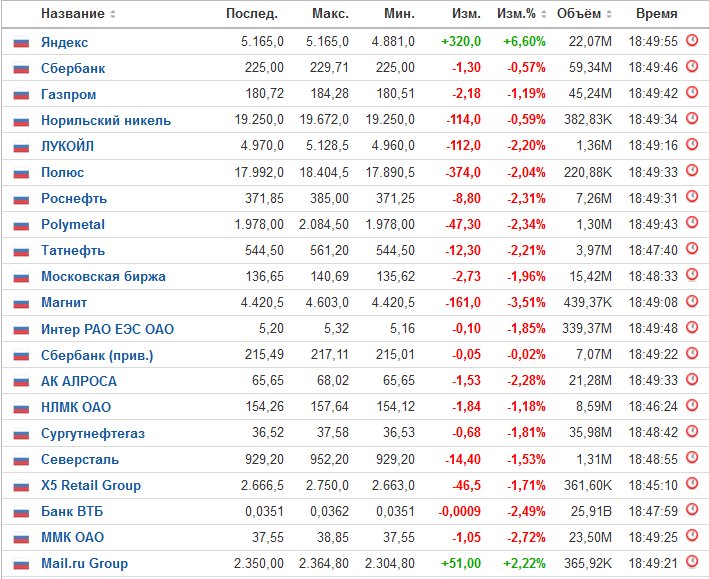Open the Татнефть stock link
709x579 pixels.
(73, 250)
